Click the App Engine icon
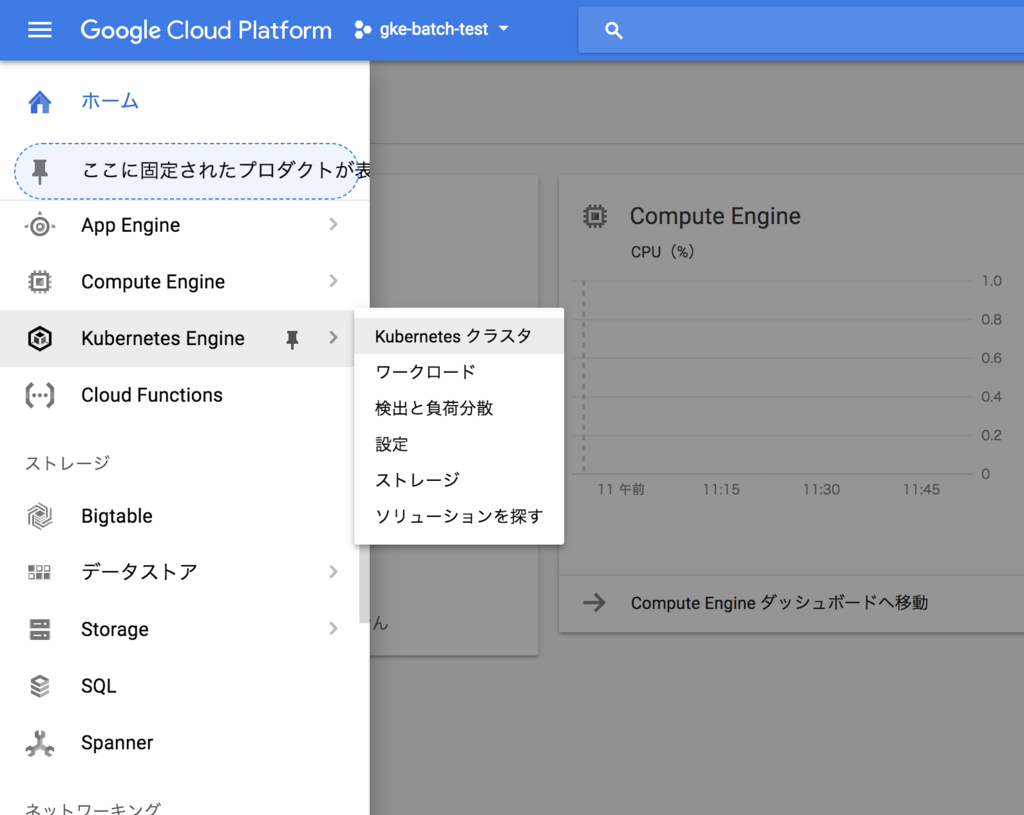Image resolution: width=1024 pixels, height=815 pixels. tap(40, 225)
